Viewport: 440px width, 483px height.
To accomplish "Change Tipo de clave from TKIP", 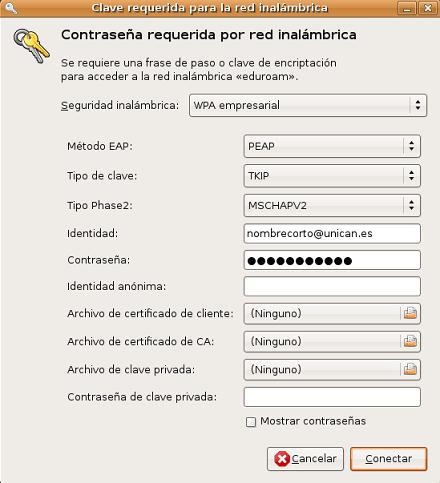I will [332, 176].
